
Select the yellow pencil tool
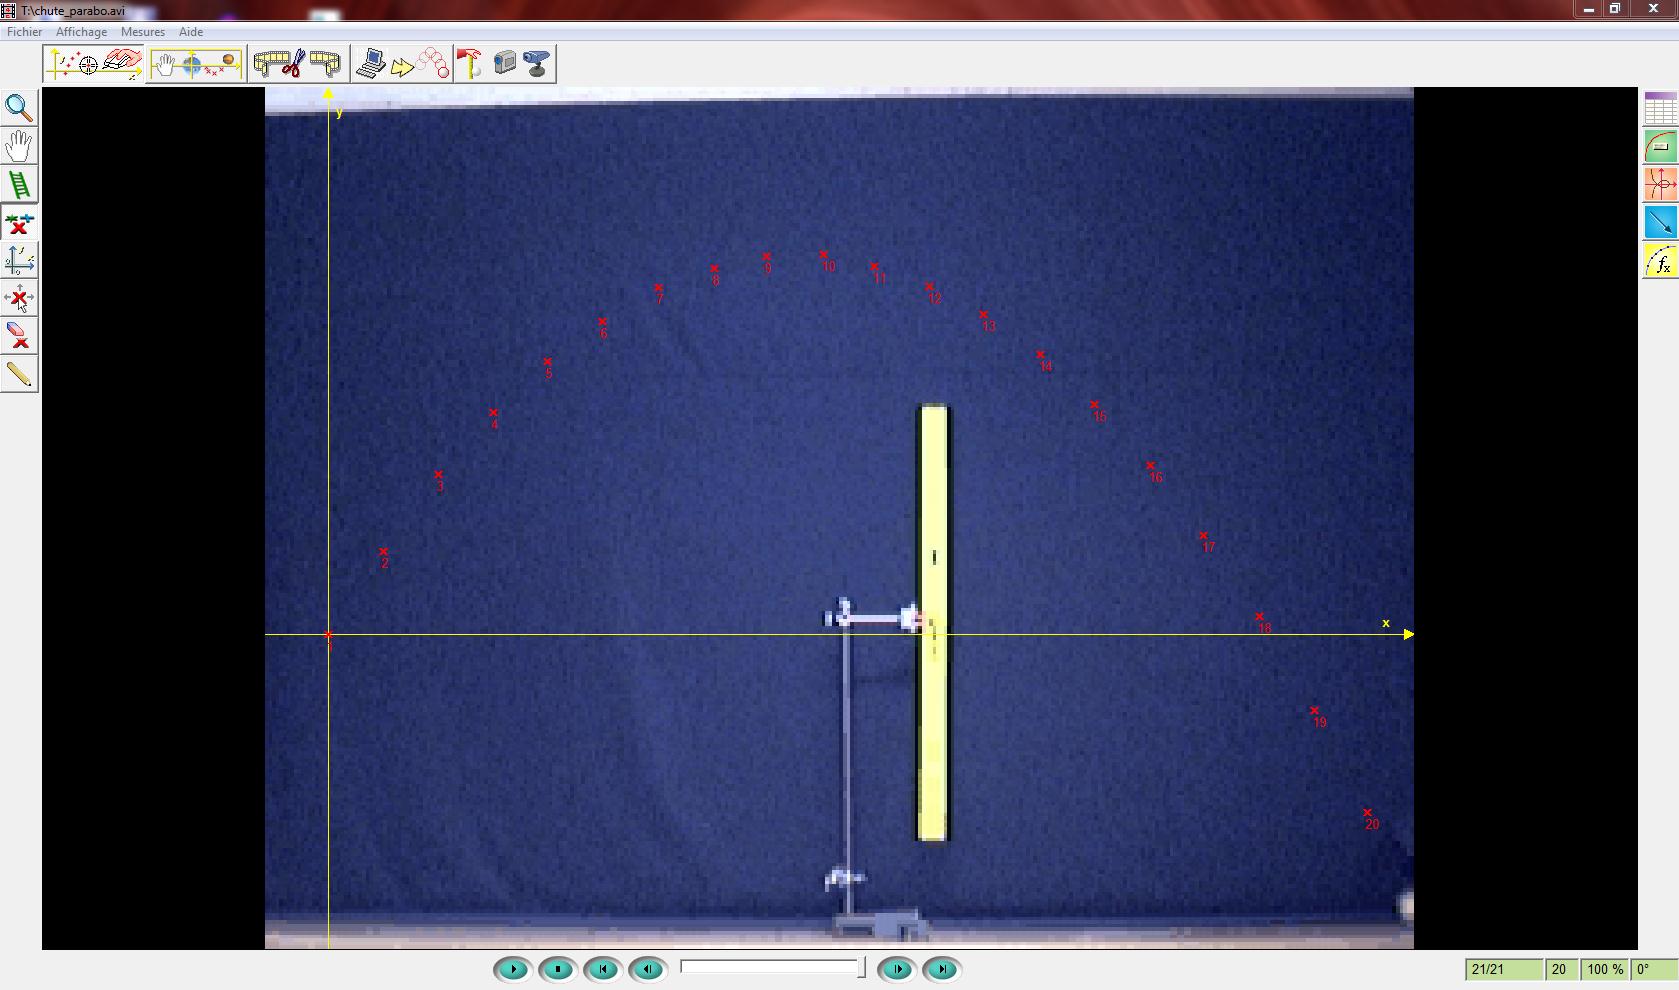click(x=19, y=374)
